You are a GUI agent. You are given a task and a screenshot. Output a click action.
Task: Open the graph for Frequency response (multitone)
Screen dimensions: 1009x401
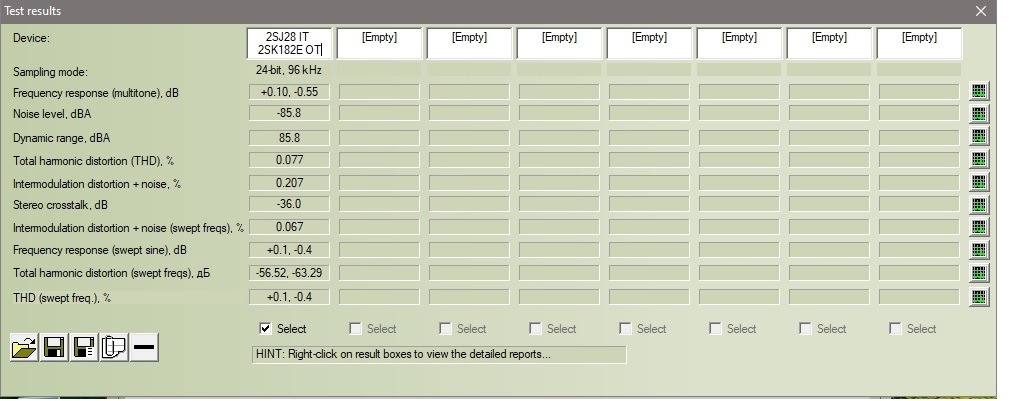point(979,91)
